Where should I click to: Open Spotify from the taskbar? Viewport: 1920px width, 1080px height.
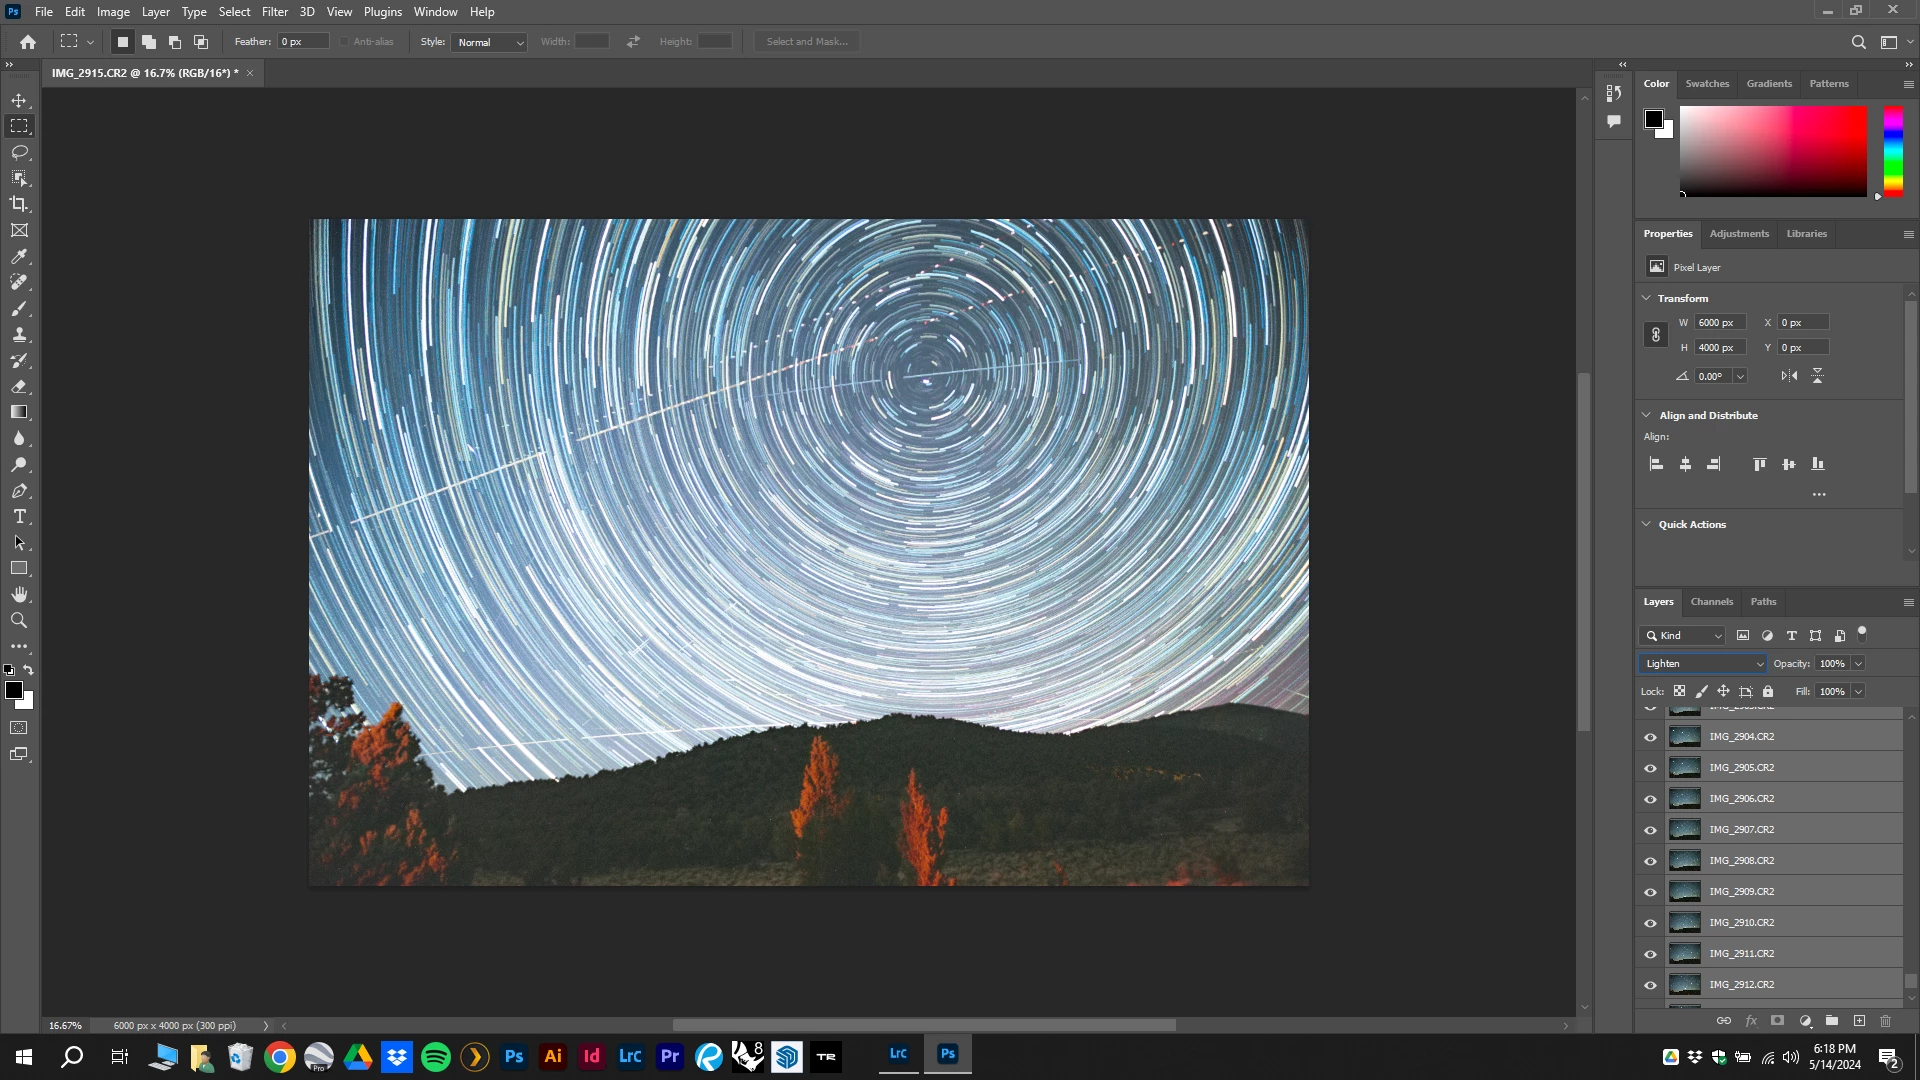(436, 1057)
